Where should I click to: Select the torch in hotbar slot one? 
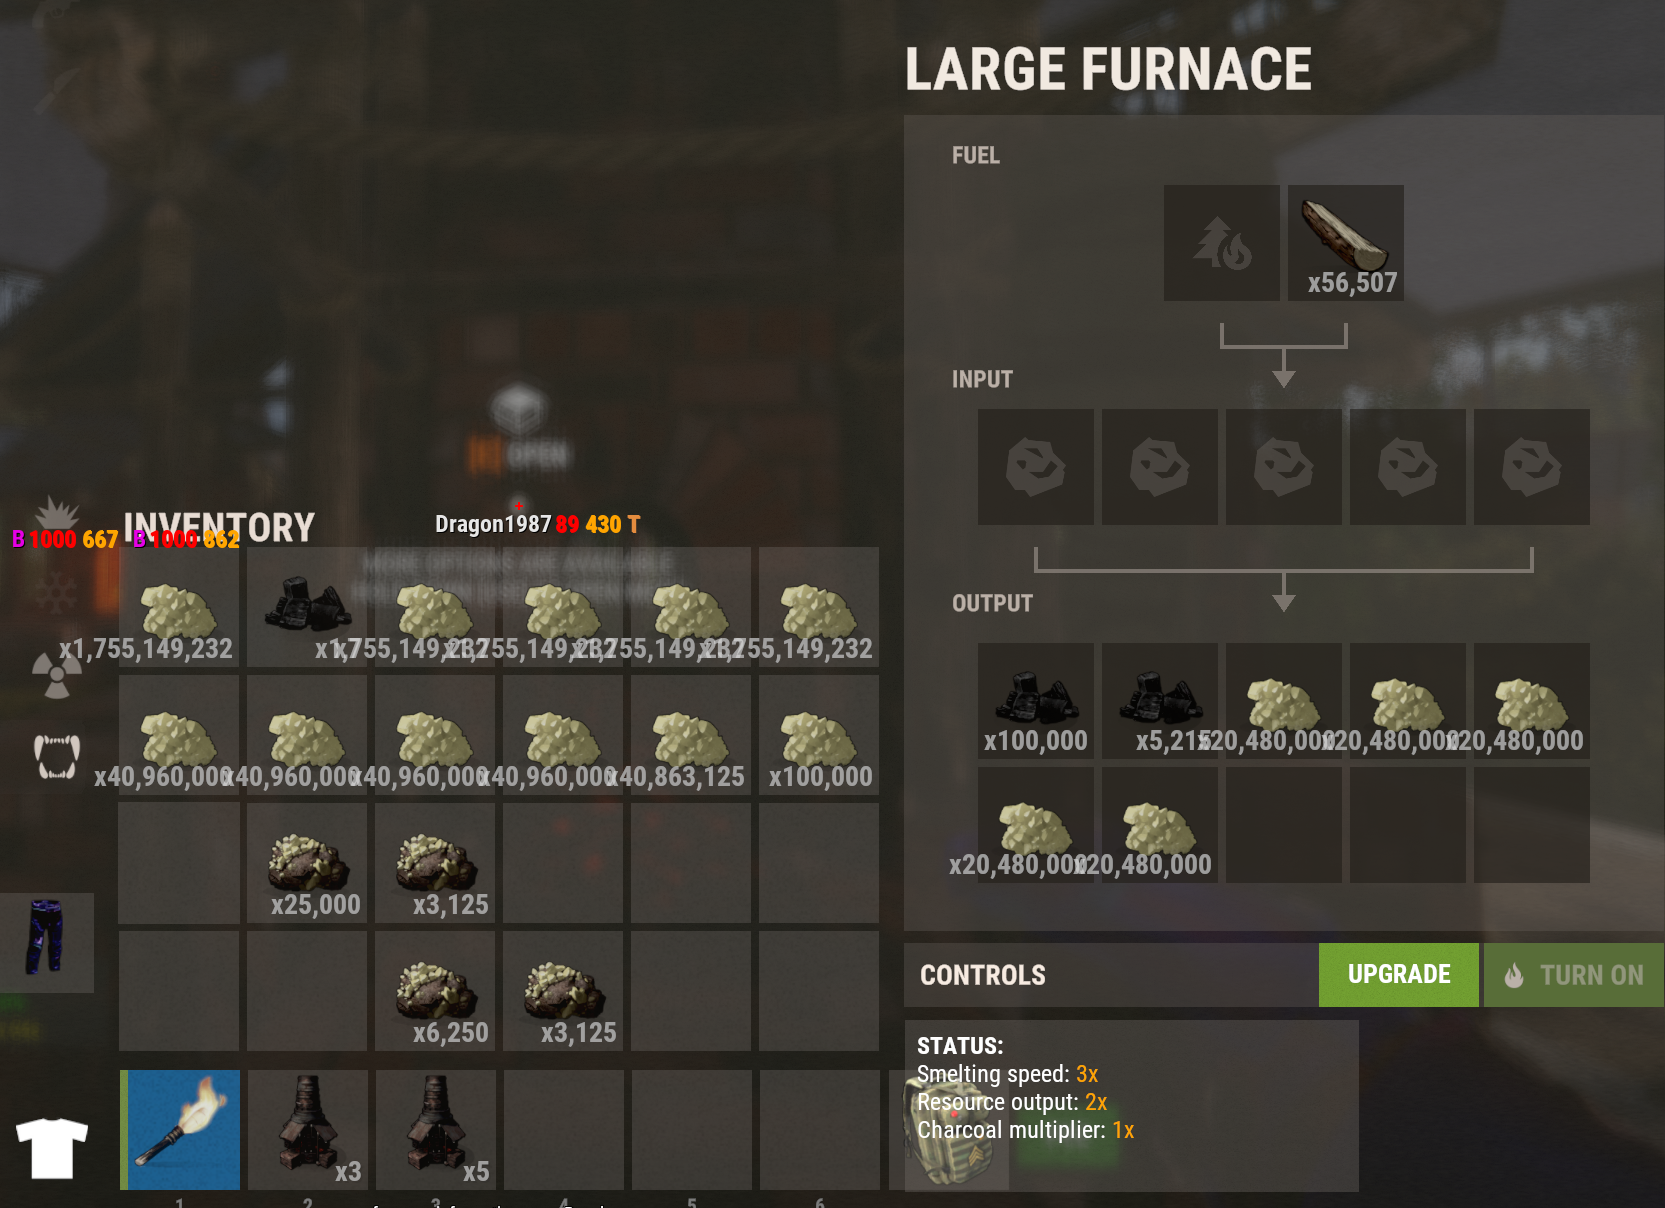tap(180, 1129)
